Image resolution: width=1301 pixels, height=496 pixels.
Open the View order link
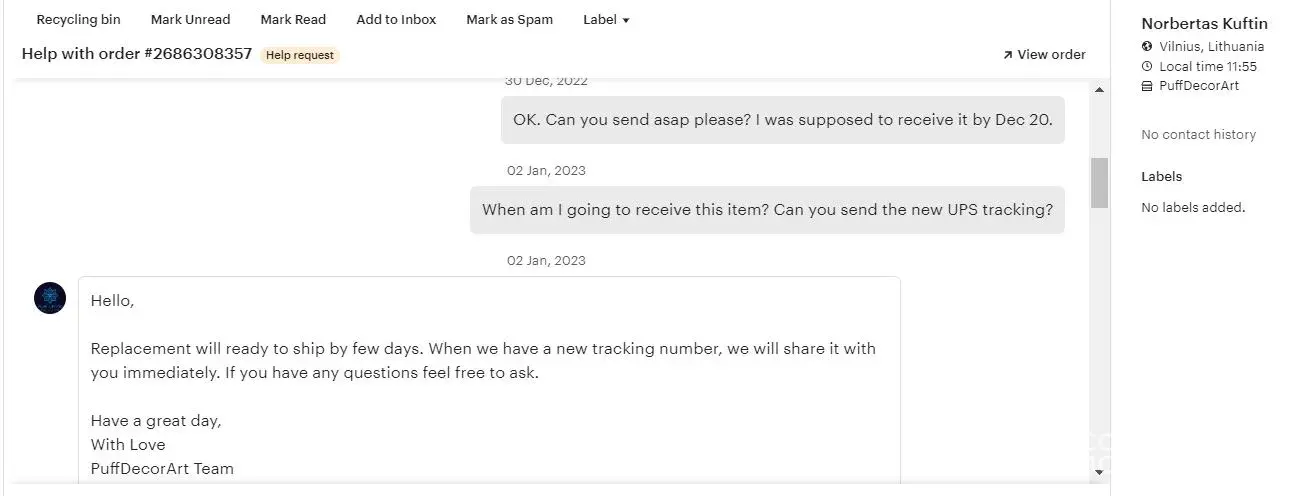[1044, 55]
